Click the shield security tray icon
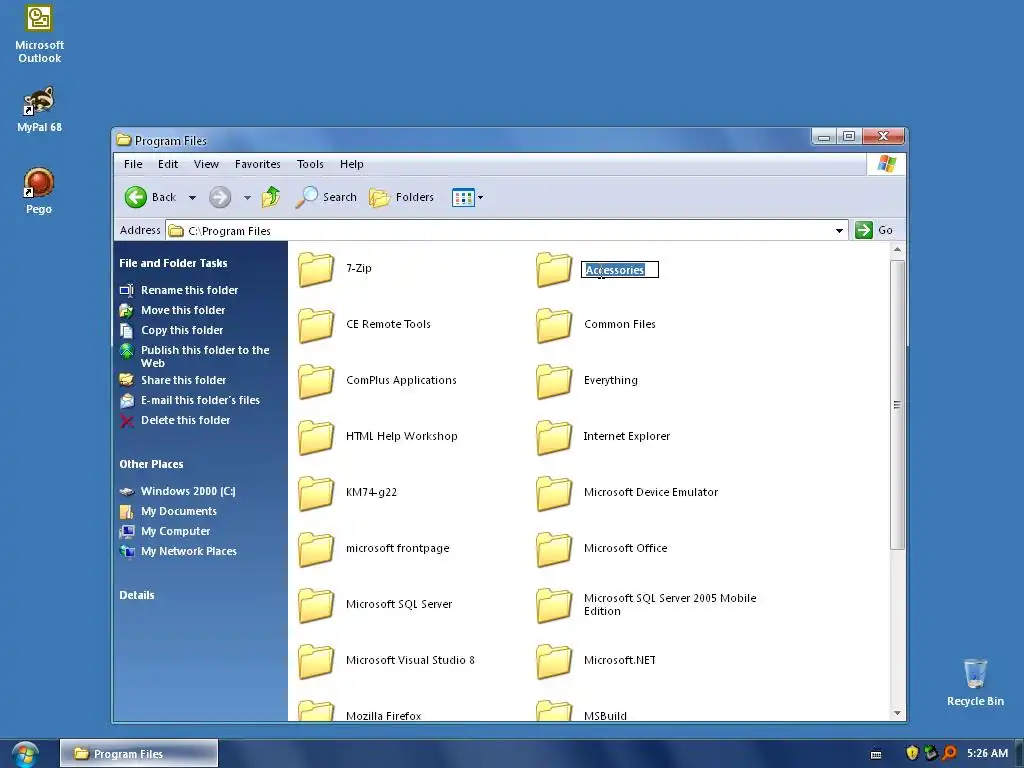1024x768 pixels. (912, 754)
